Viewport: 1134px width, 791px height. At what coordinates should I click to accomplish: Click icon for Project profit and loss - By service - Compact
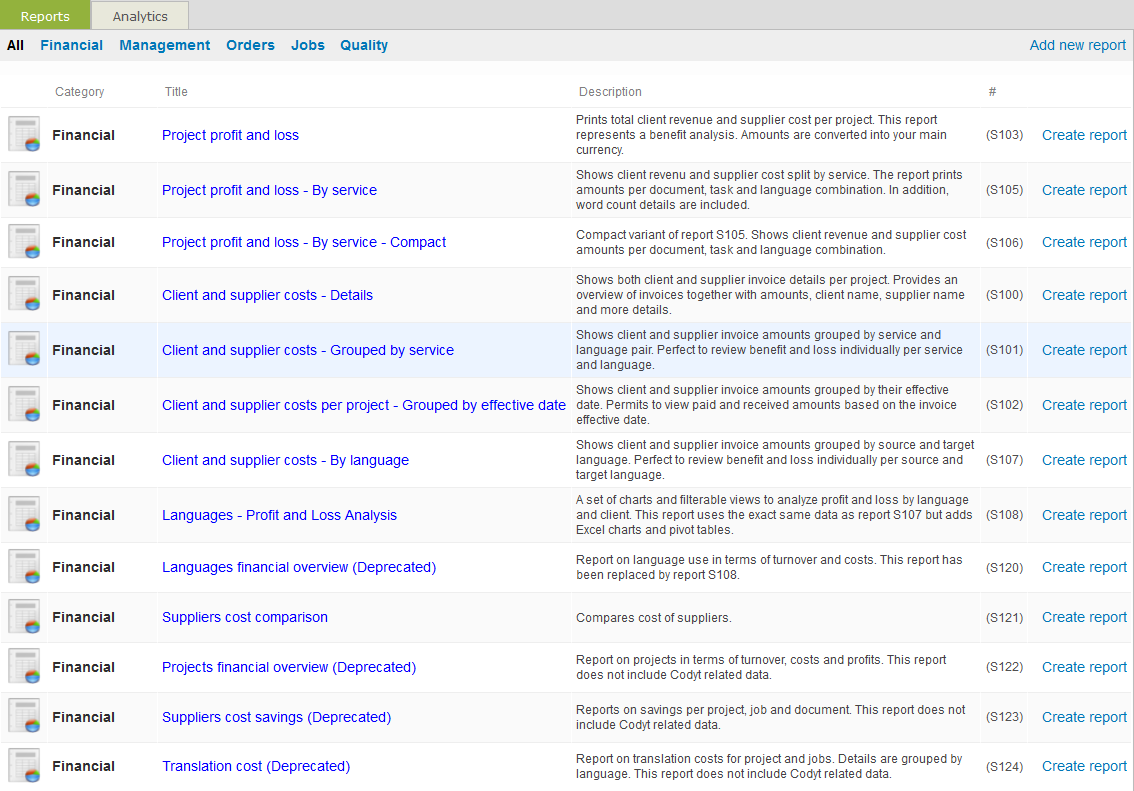click(24, 242)
